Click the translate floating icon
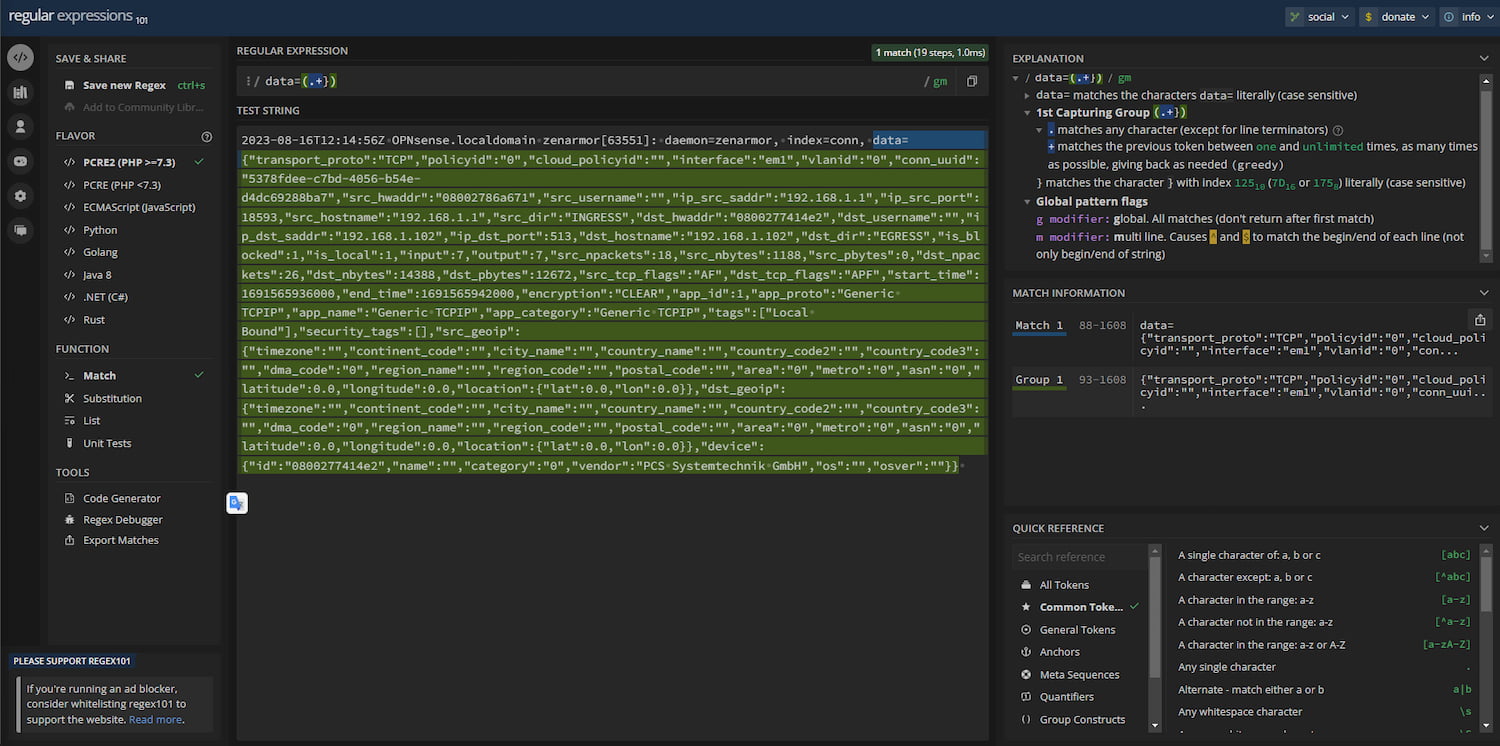The width and height of the screenshot is (1500, 746). 236,503
